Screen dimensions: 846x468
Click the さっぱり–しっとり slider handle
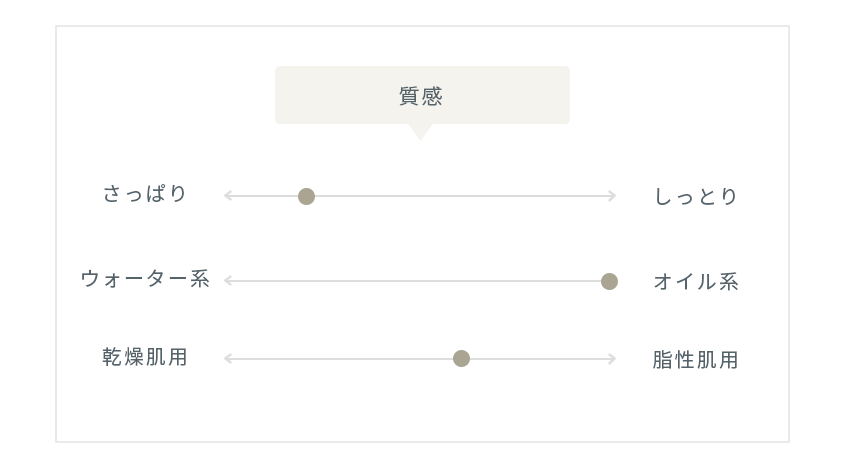click(306, 196)
